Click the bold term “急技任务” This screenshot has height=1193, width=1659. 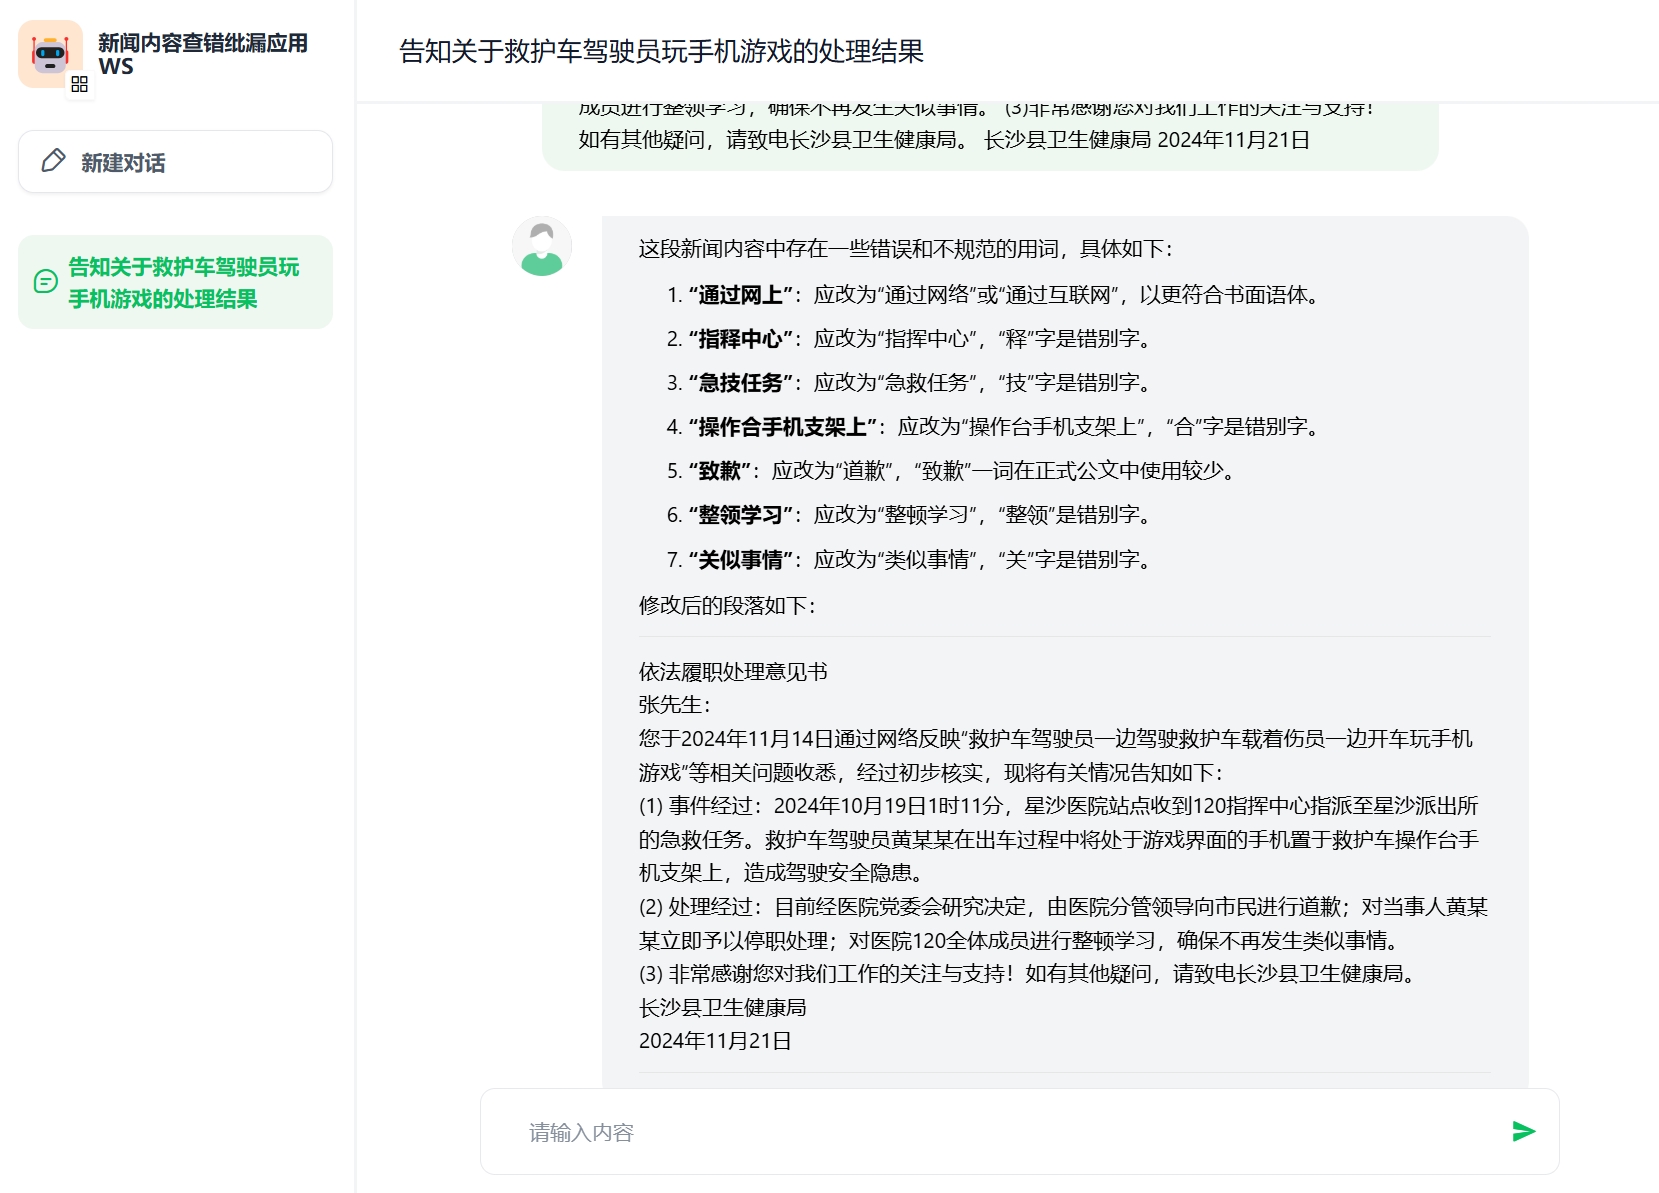740,383
